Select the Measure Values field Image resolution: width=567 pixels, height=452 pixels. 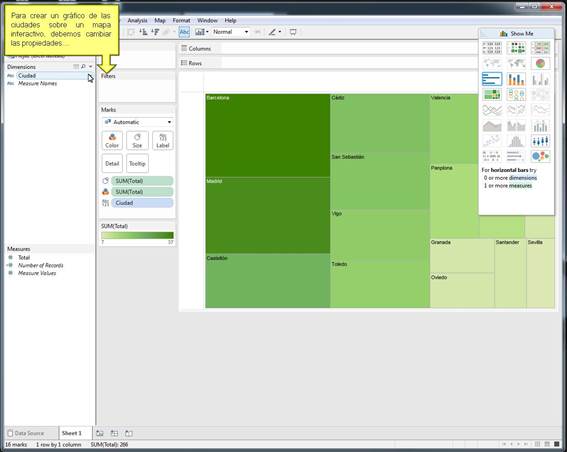point(37,273)
